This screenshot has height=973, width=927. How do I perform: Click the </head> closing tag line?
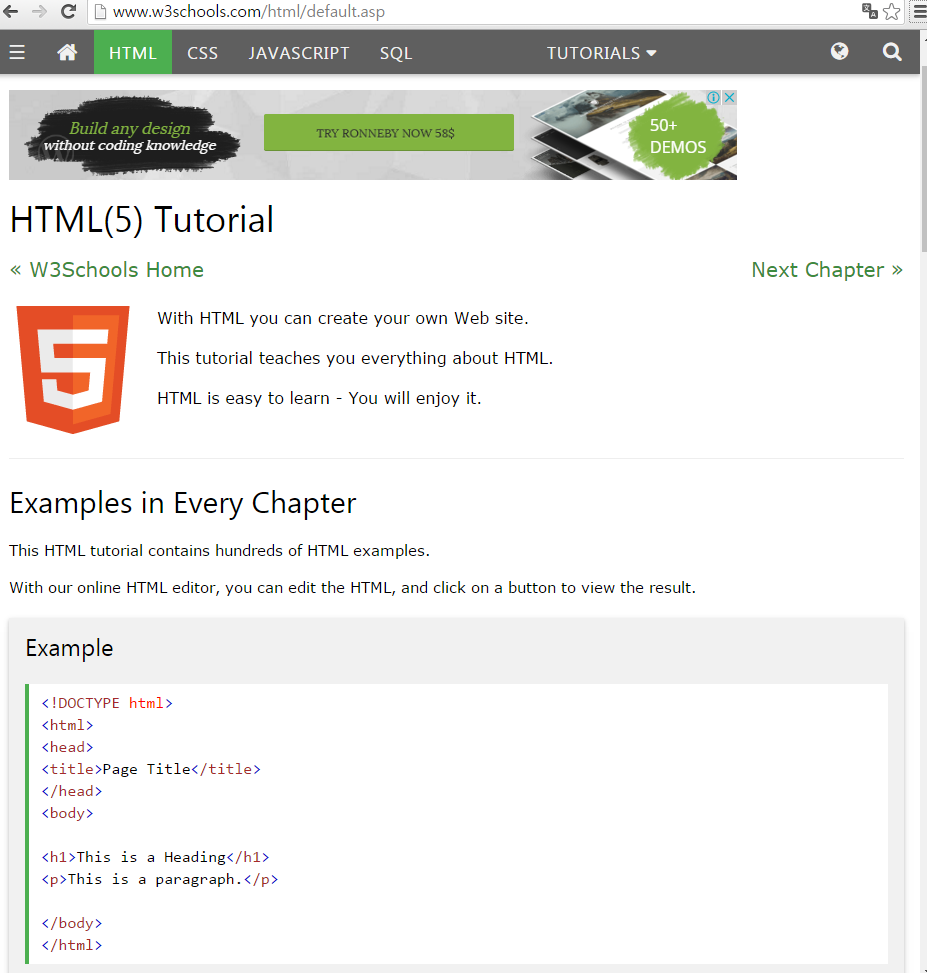[71, 791]
